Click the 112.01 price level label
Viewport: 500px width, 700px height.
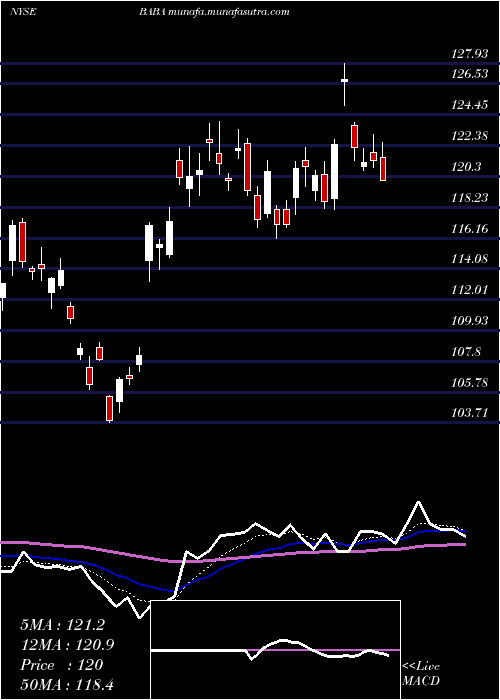[x=470, y=290]
